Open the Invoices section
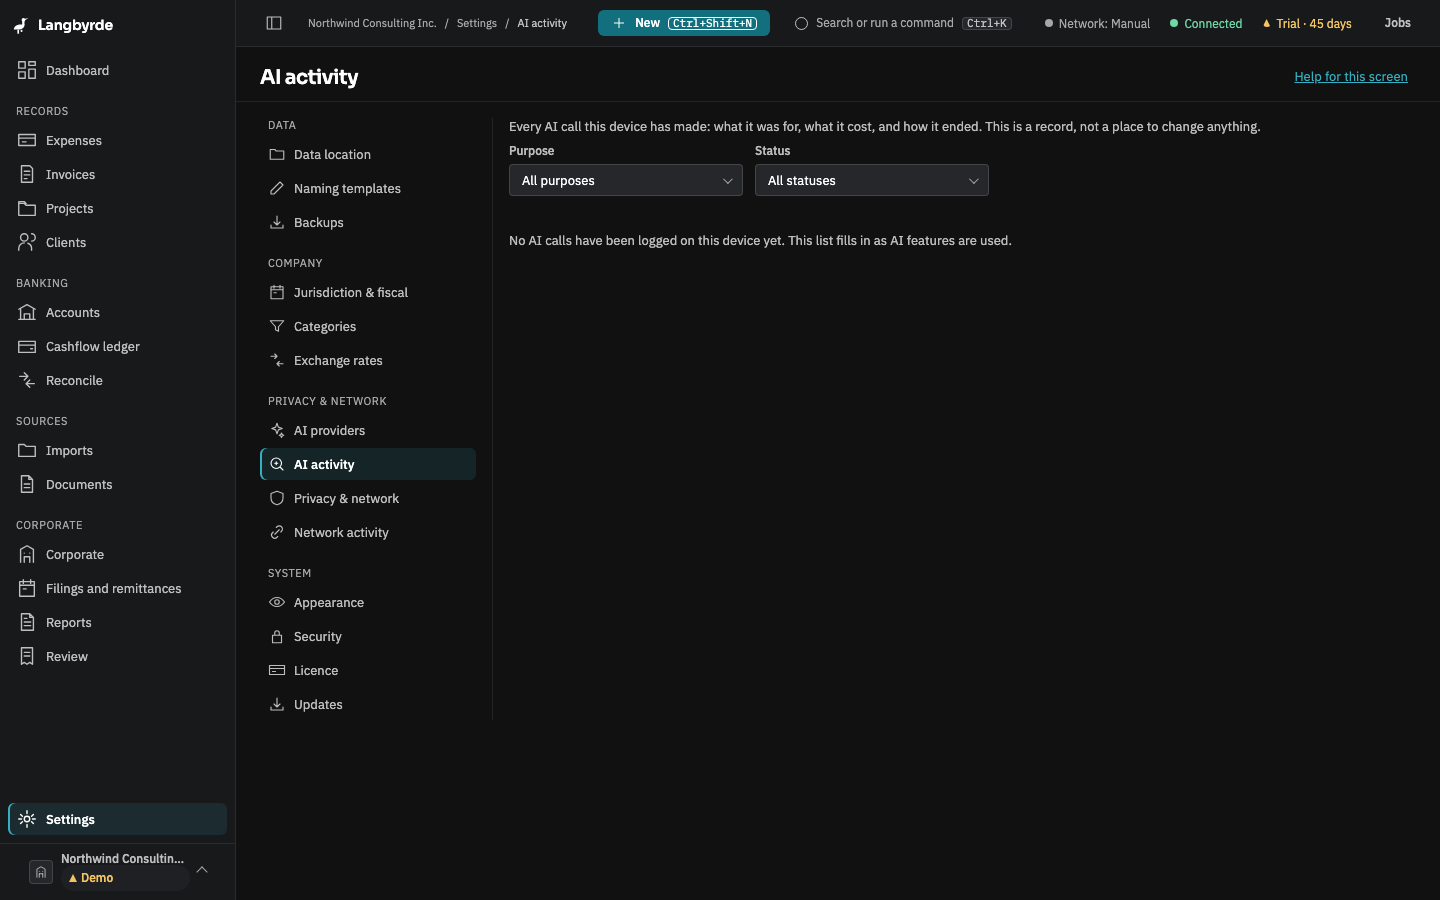 point(118,175)
